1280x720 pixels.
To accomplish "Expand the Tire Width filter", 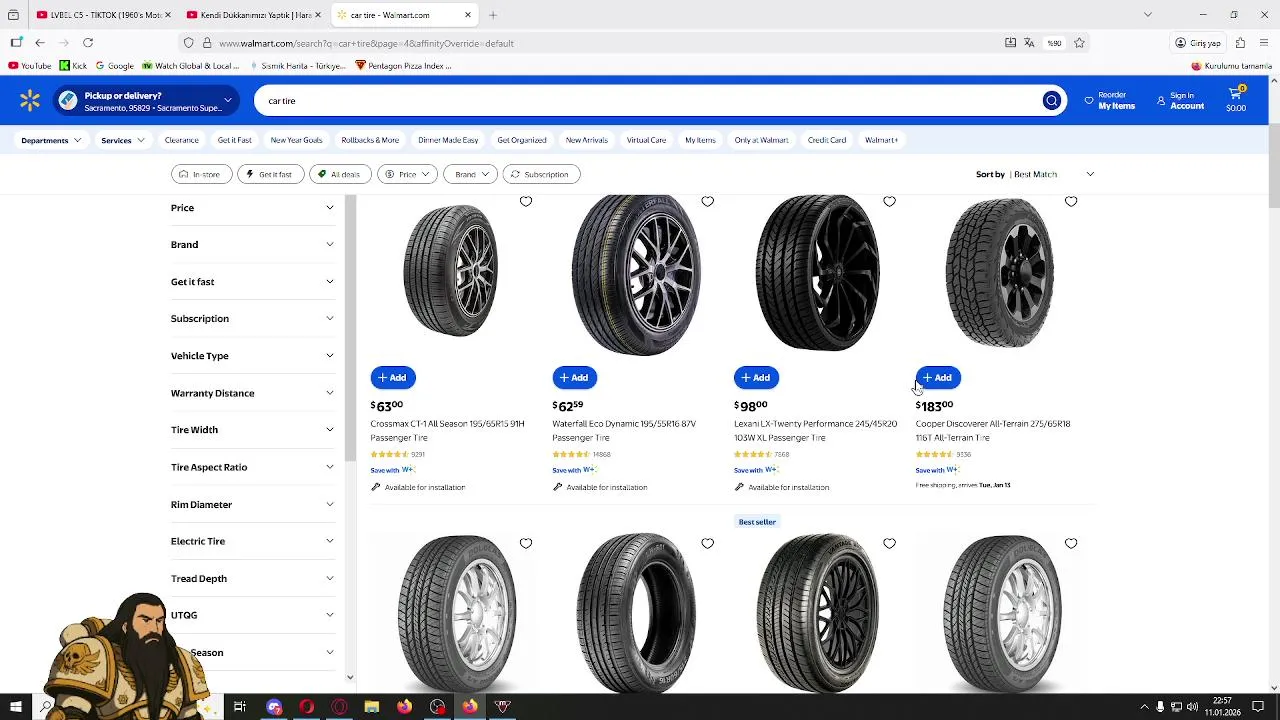I will 252,430.
